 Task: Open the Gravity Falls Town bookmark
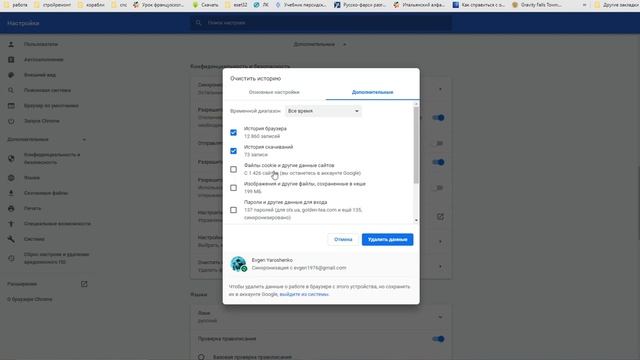[x=537, y=5]
